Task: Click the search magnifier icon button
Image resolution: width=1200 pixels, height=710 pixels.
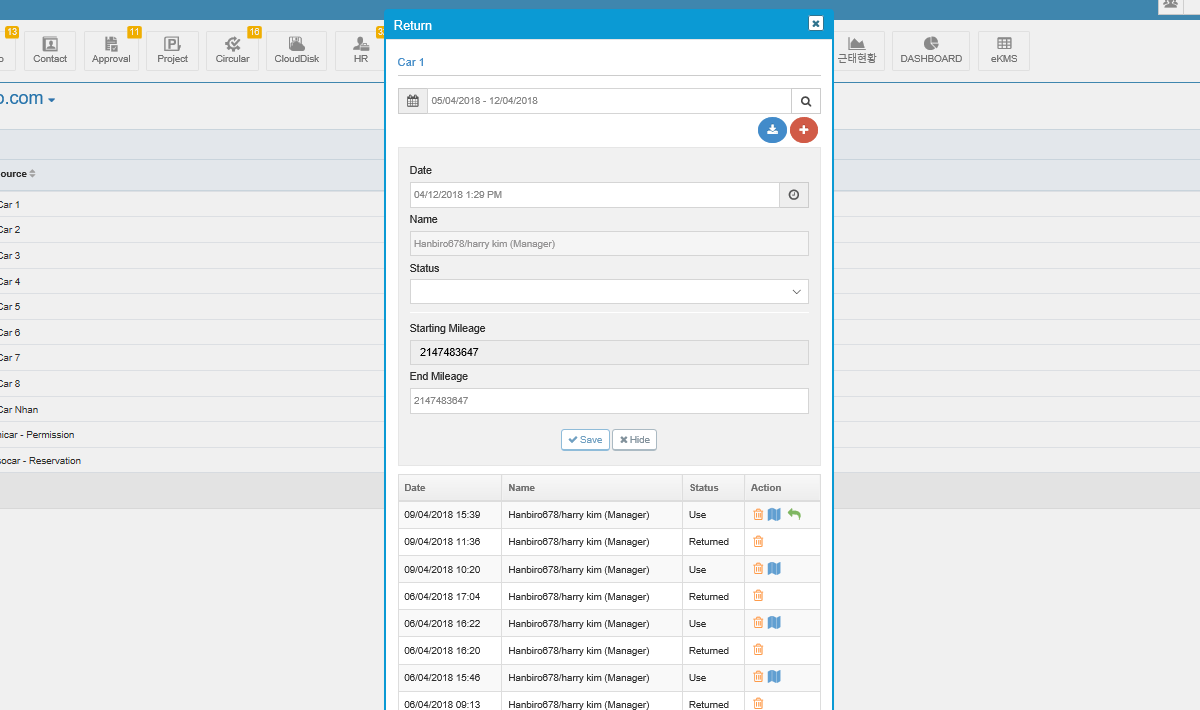Action: pos(805,101)
